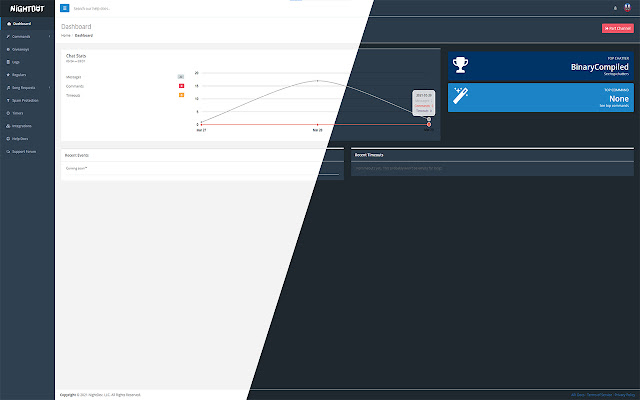Click the None top command value

(x=619, y=99)
